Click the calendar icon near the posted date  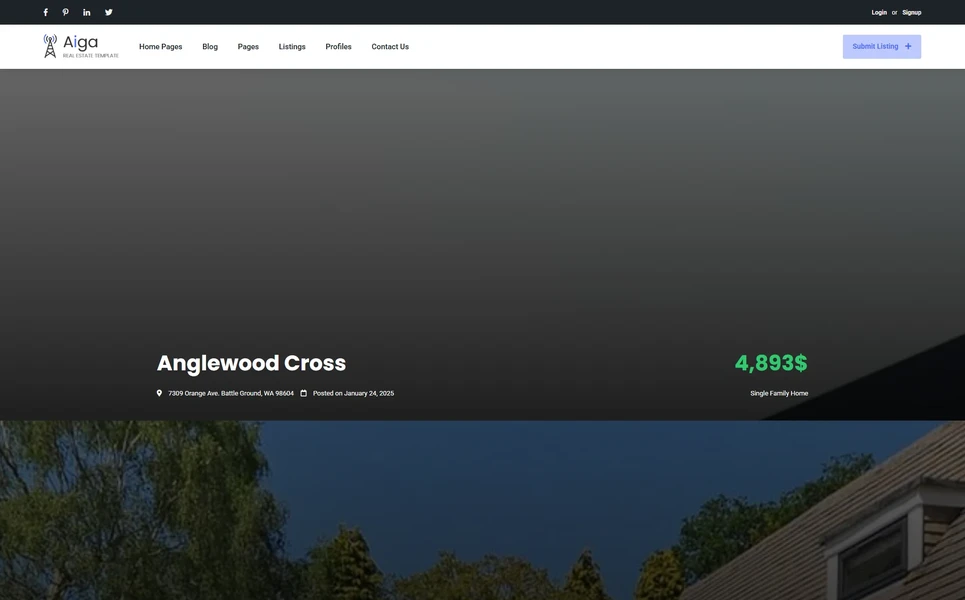[x=303, y=393]
